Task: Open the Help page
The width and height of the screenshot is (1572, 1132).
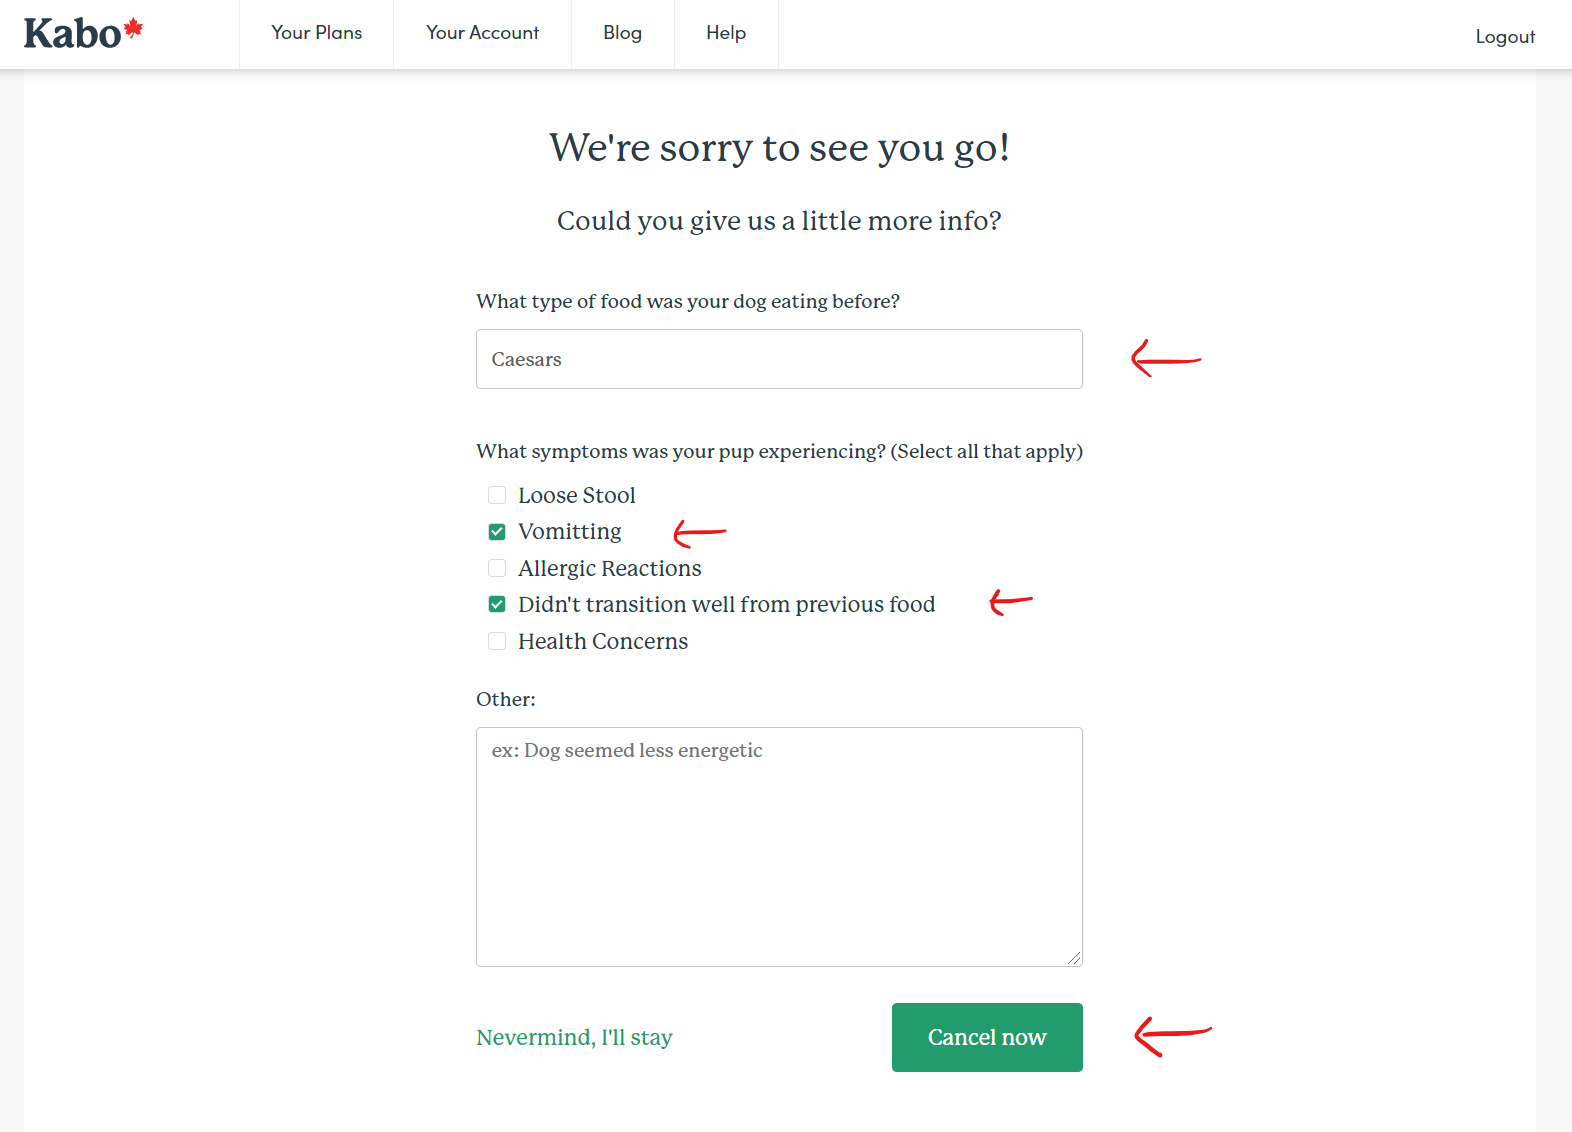Action: click(726, 33)
